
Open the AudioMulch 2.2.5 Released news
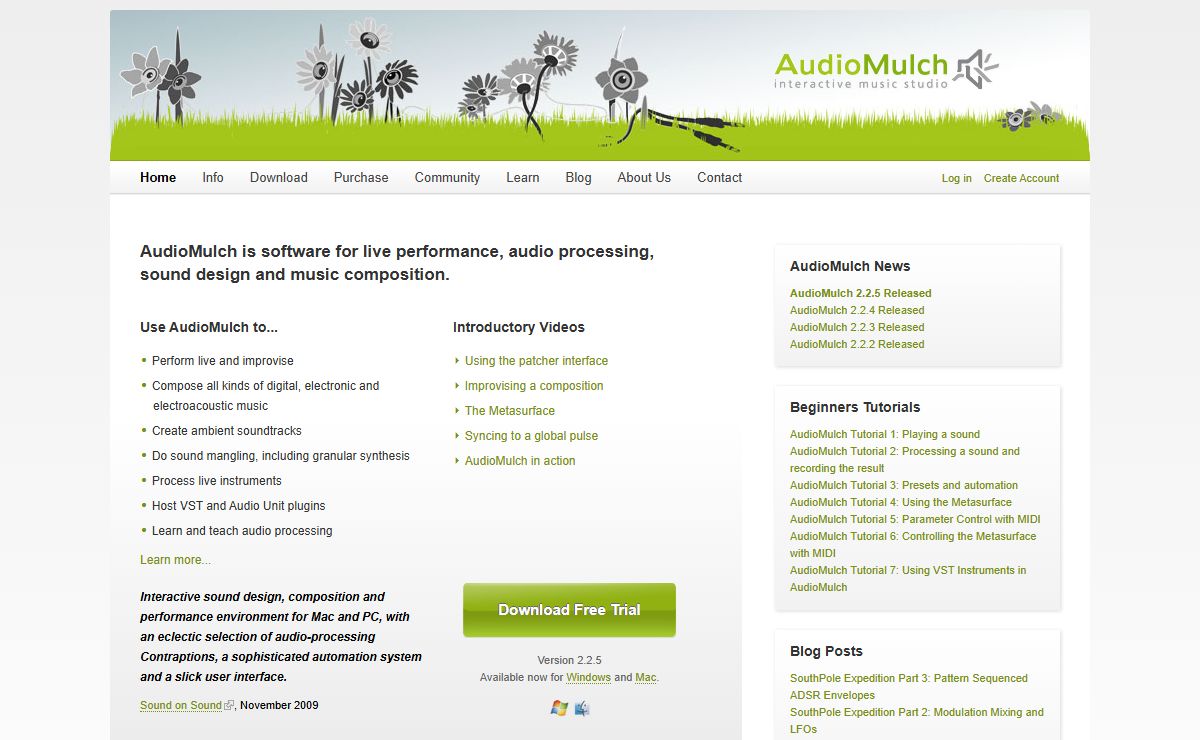click(x=861, y=293)
